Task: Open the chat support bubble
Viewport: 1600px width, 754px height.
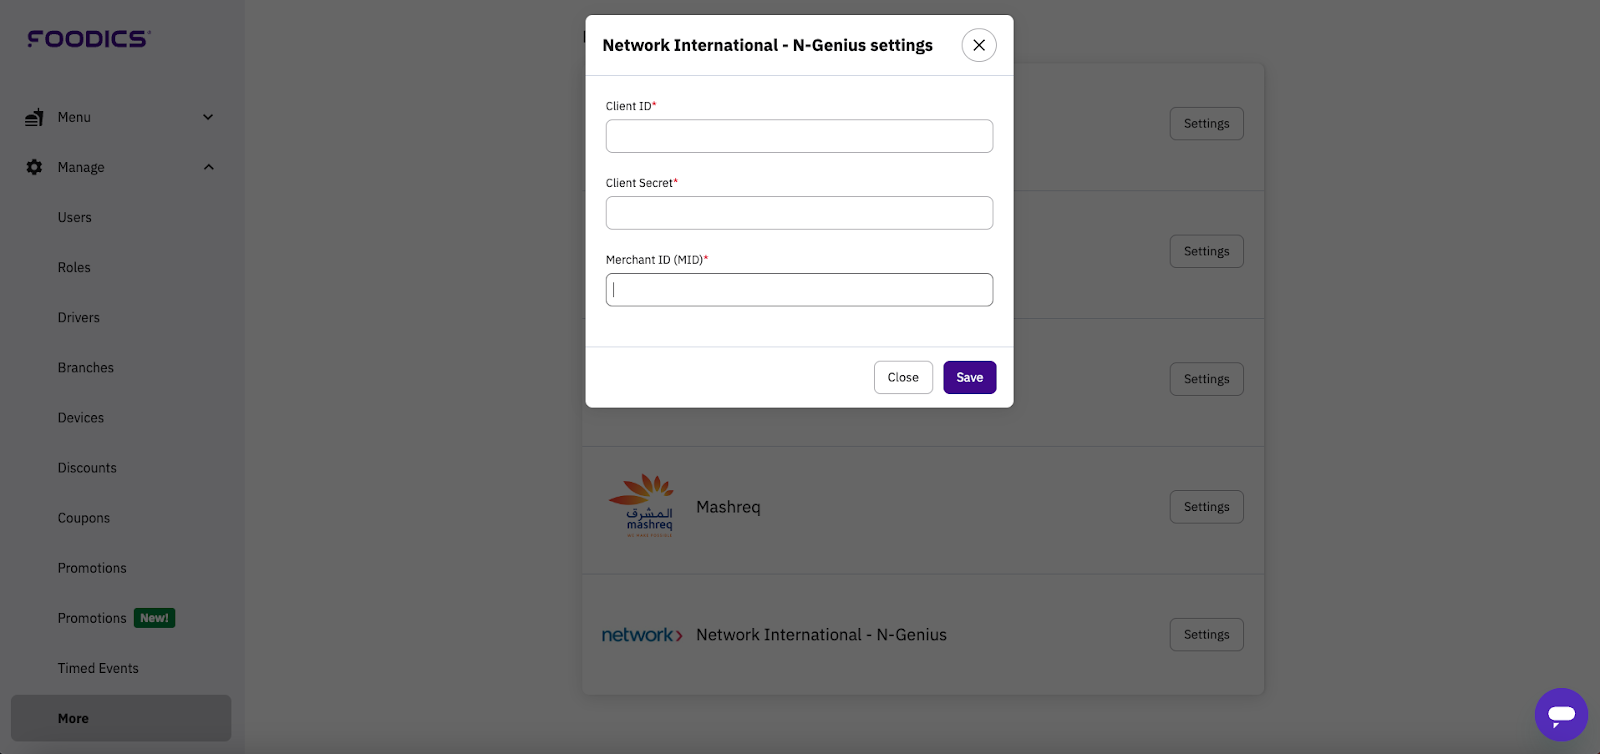Action: pyautogui.click(x=1561, y=714)
